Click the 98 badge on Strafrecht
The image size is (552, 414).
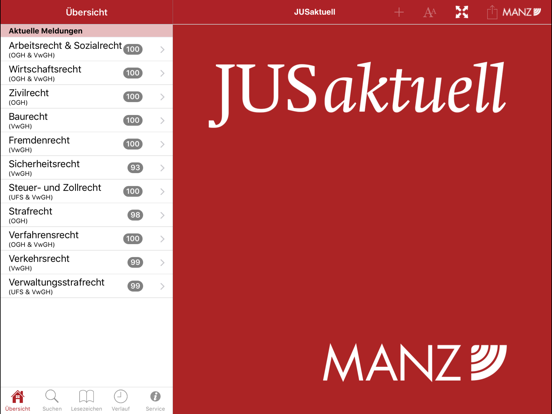[135, 215]
